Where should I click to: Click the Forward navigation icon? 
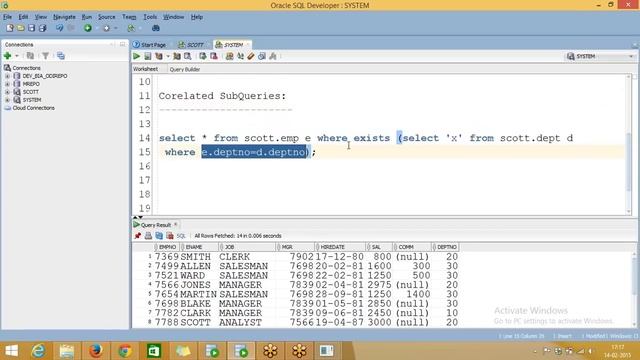[107, 28]
